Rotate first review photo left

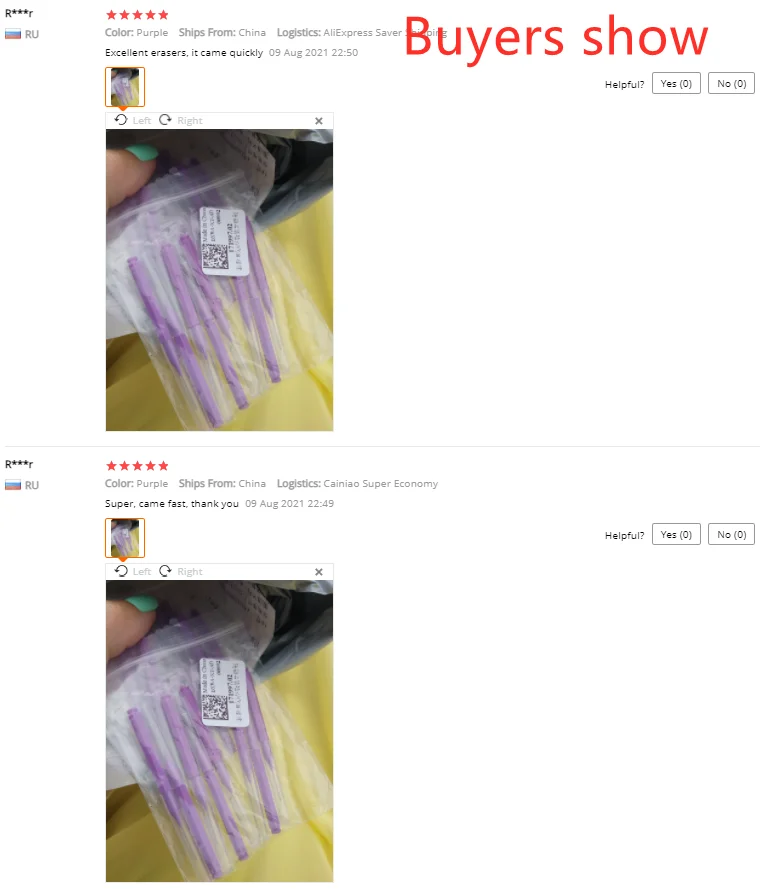point(132,120)
